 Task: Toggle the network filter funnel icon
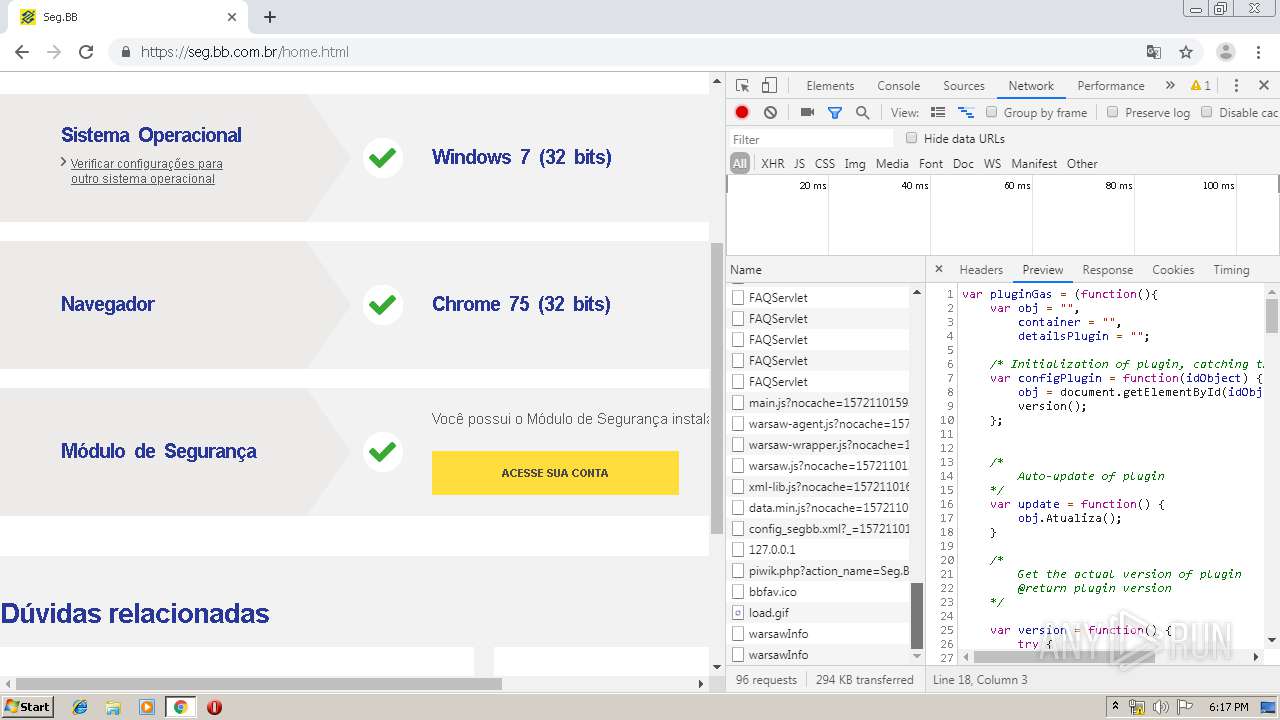pyautogui.click(x=835, y=113)
